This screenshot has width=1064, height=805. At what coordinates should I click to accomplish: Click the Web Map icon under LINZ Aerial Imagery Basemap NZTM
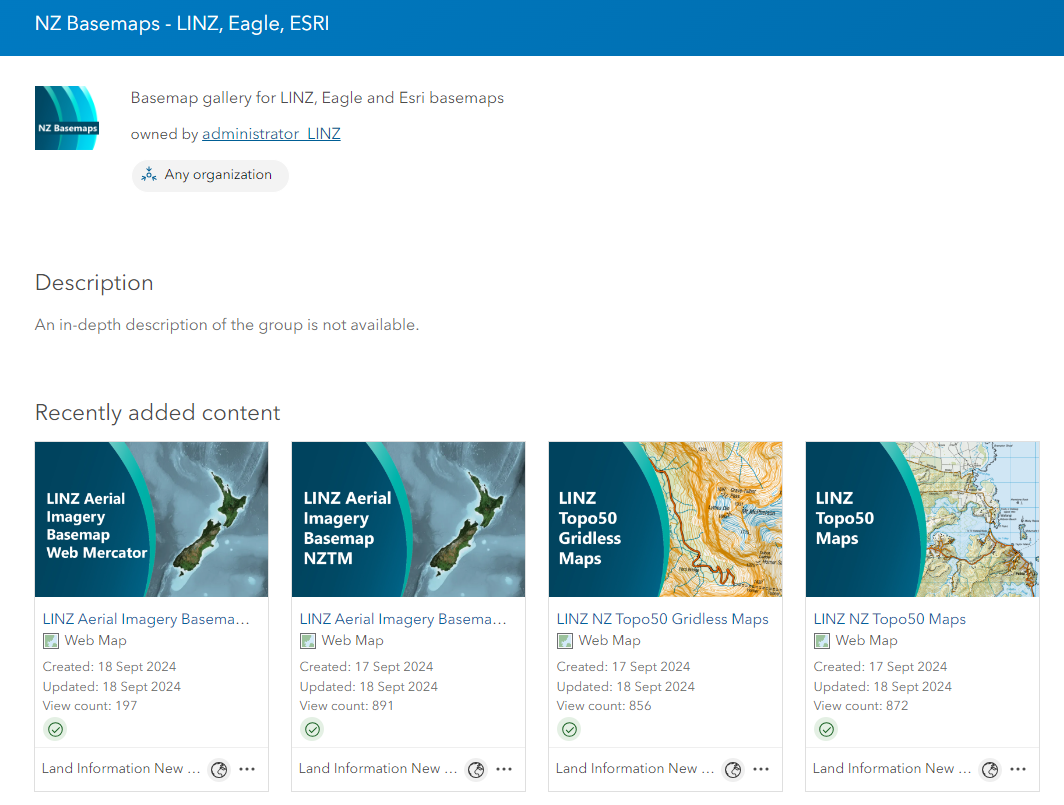click(x=307, y=640)
